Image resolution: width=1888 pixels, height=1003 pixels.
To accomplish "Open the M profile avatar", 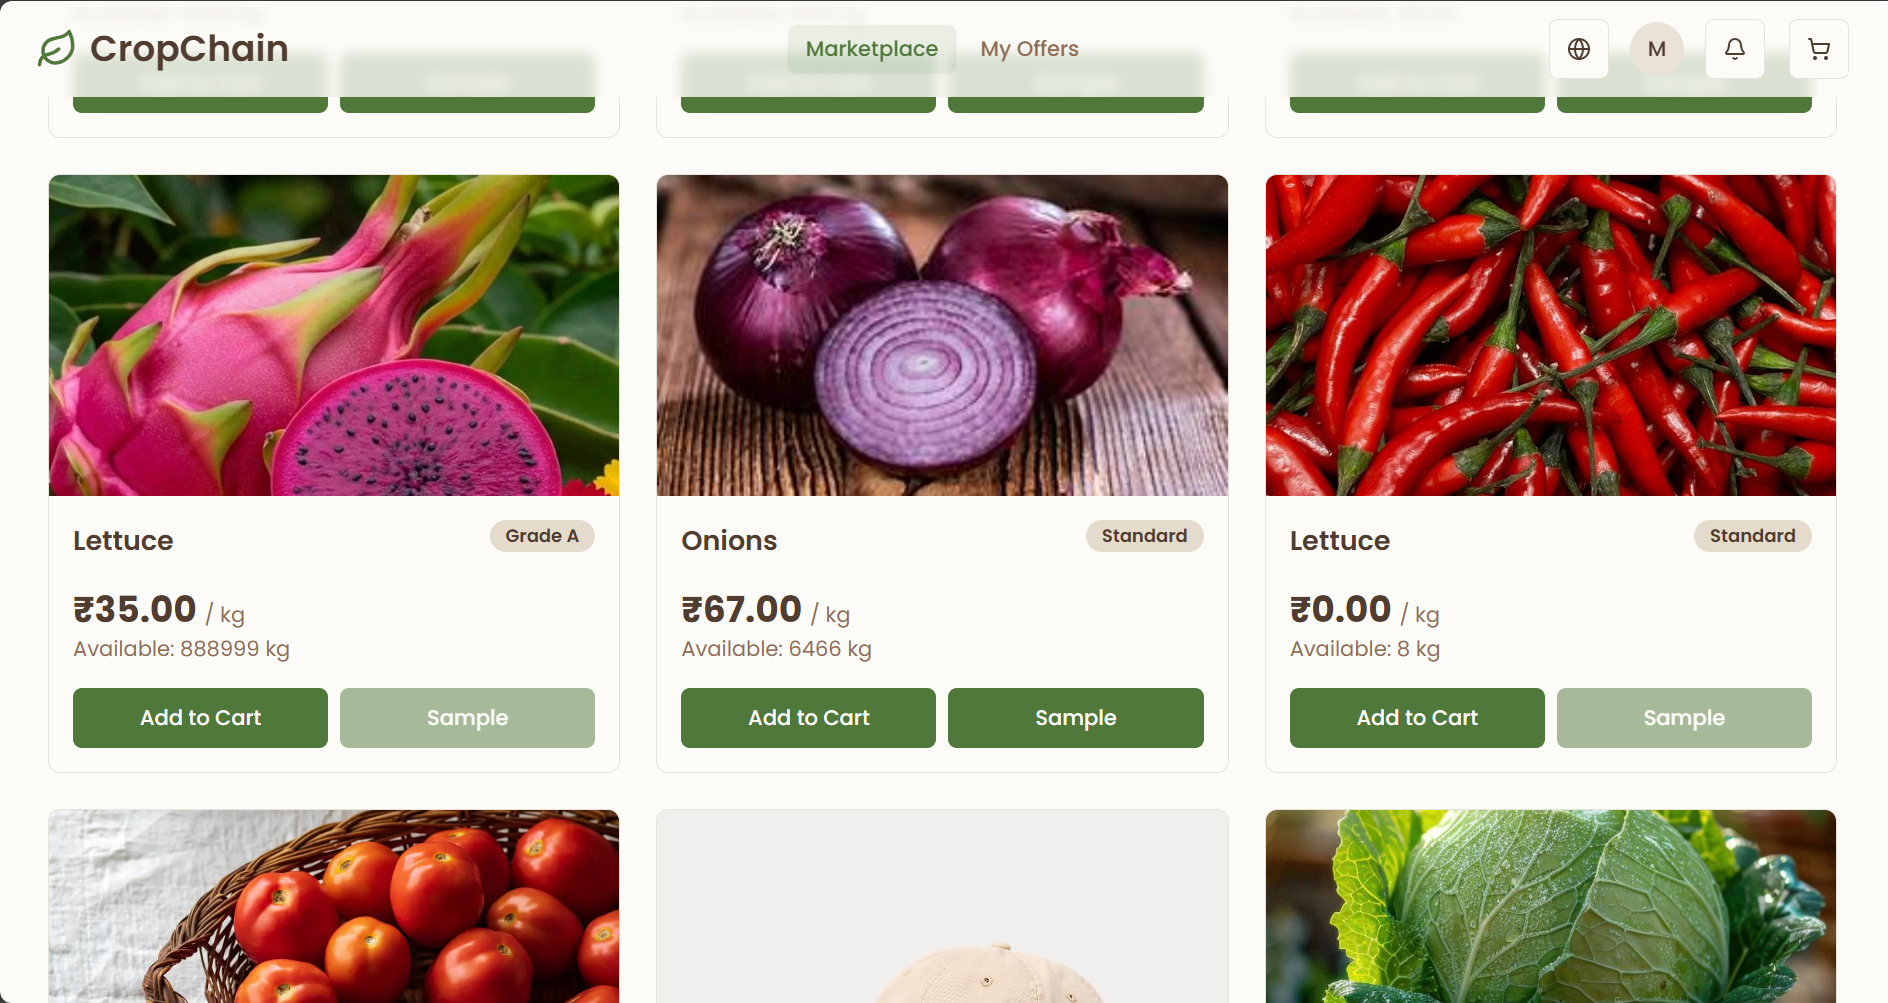I will (1657, 49).
